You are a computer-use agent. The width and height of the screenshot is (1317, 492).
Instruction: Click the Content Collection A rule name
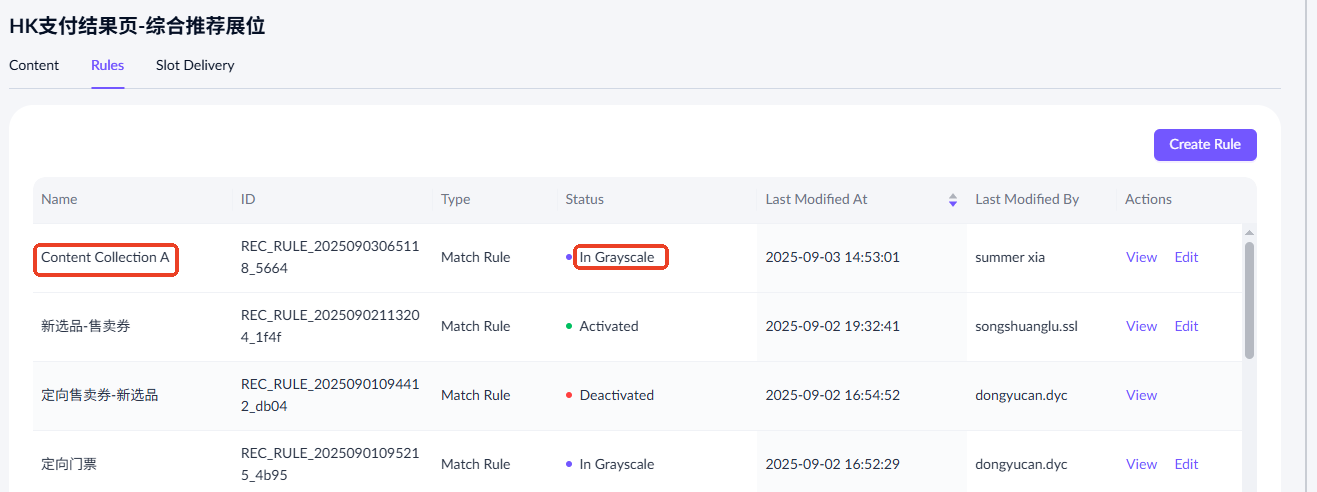105,258
